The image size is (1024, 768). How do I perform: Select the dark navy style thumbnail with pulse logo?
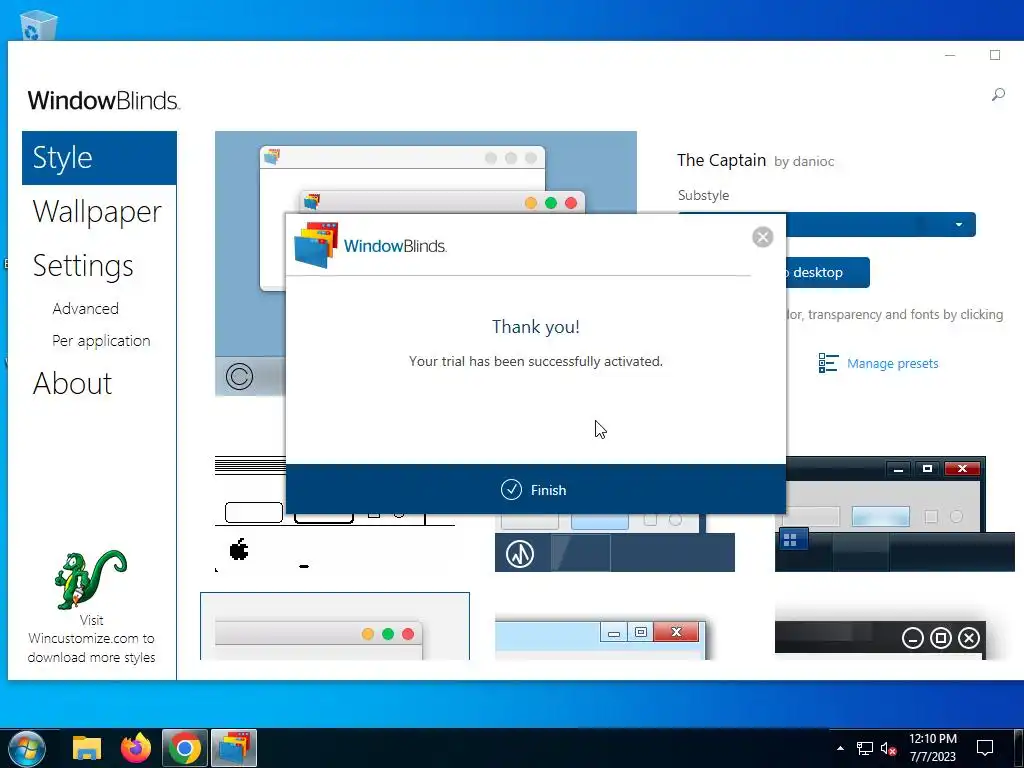615,543
